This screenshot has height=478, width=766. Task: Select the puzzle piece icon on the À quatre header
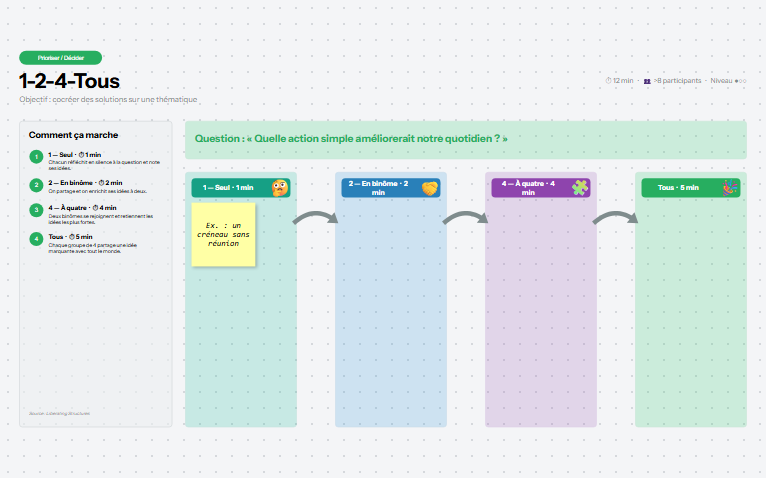tap(580, 188)
